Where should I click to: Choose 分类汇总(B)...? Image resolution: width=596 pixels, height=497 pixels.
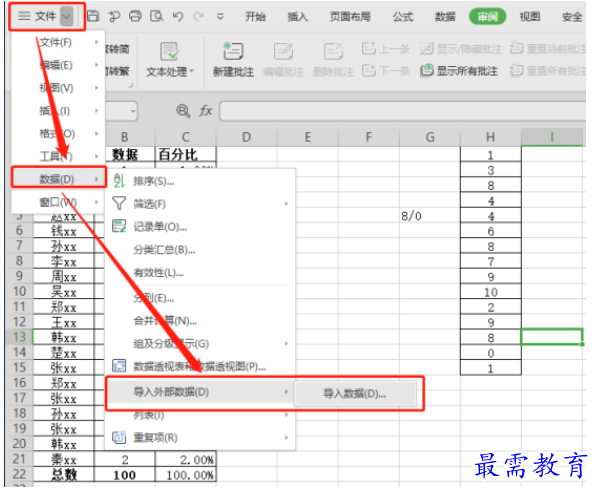(x=199, y=250)
